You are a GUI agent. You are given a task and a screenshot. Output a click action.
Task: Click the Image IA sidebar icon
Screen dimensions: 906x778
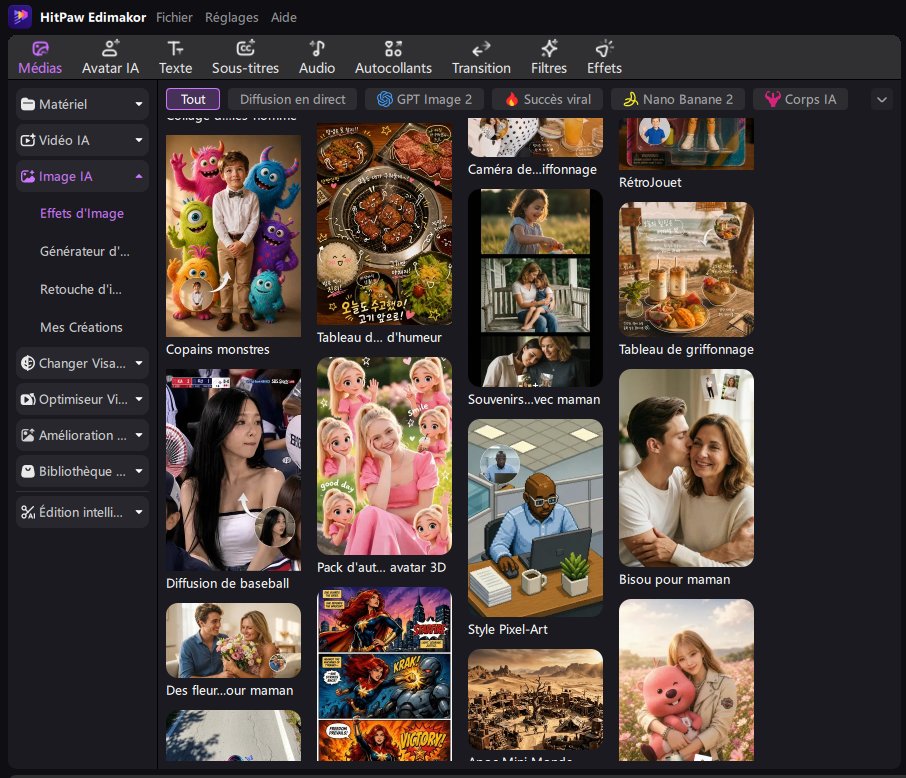point(27,176)
